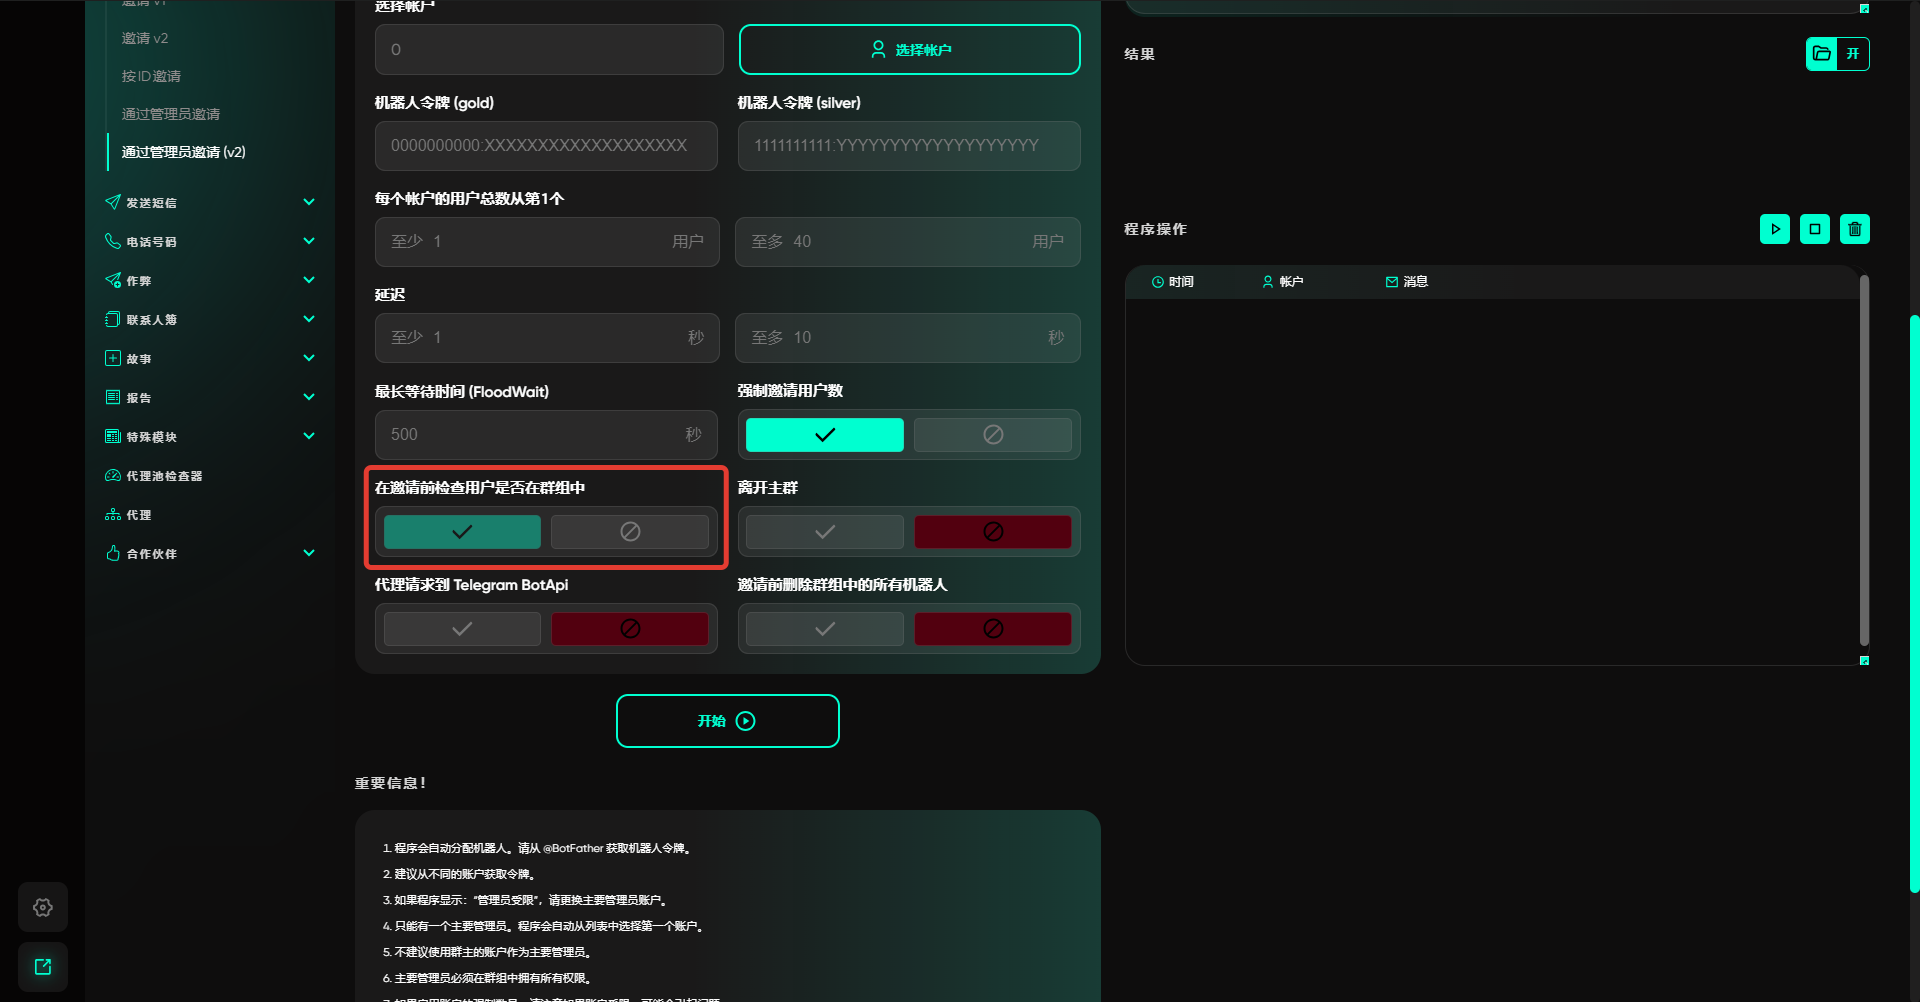Click the 选择帐户 button
The height and width of the screenshot is (1002, 1920).
point(909,50)
